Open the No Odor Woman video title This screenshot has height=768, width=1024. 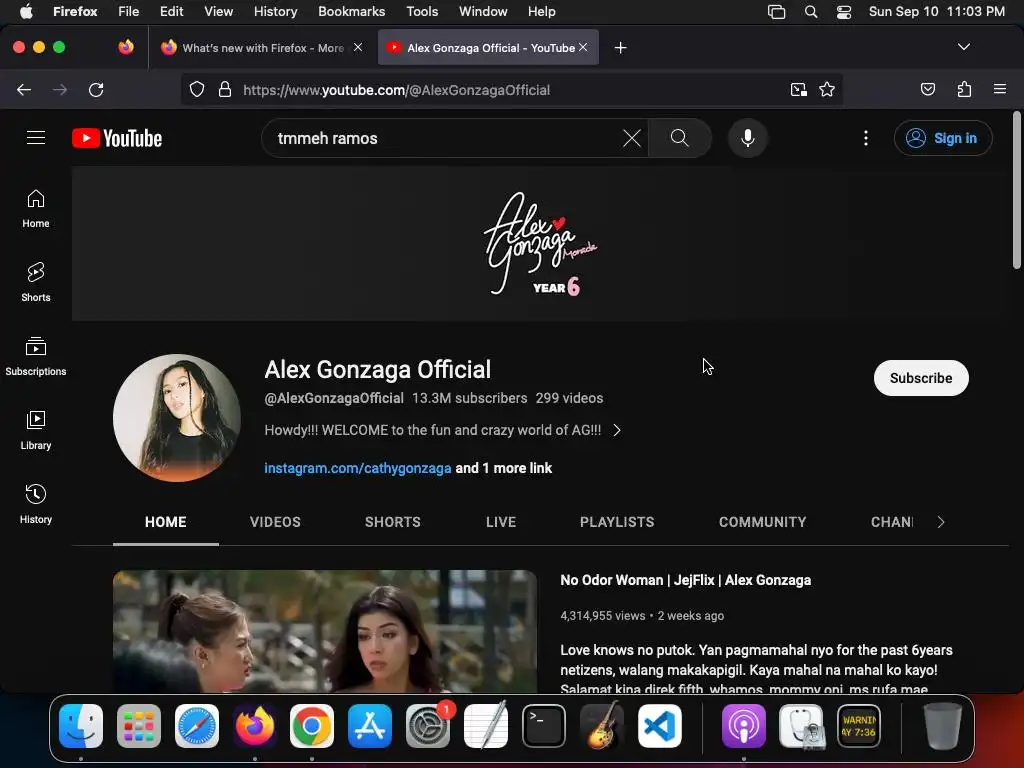click(x=685, y=580)
